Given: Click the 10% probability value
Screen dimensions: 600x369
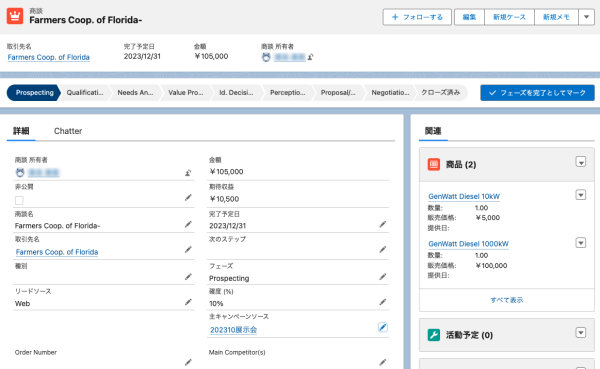Looking at the screenshot, I should coord(216,304).
